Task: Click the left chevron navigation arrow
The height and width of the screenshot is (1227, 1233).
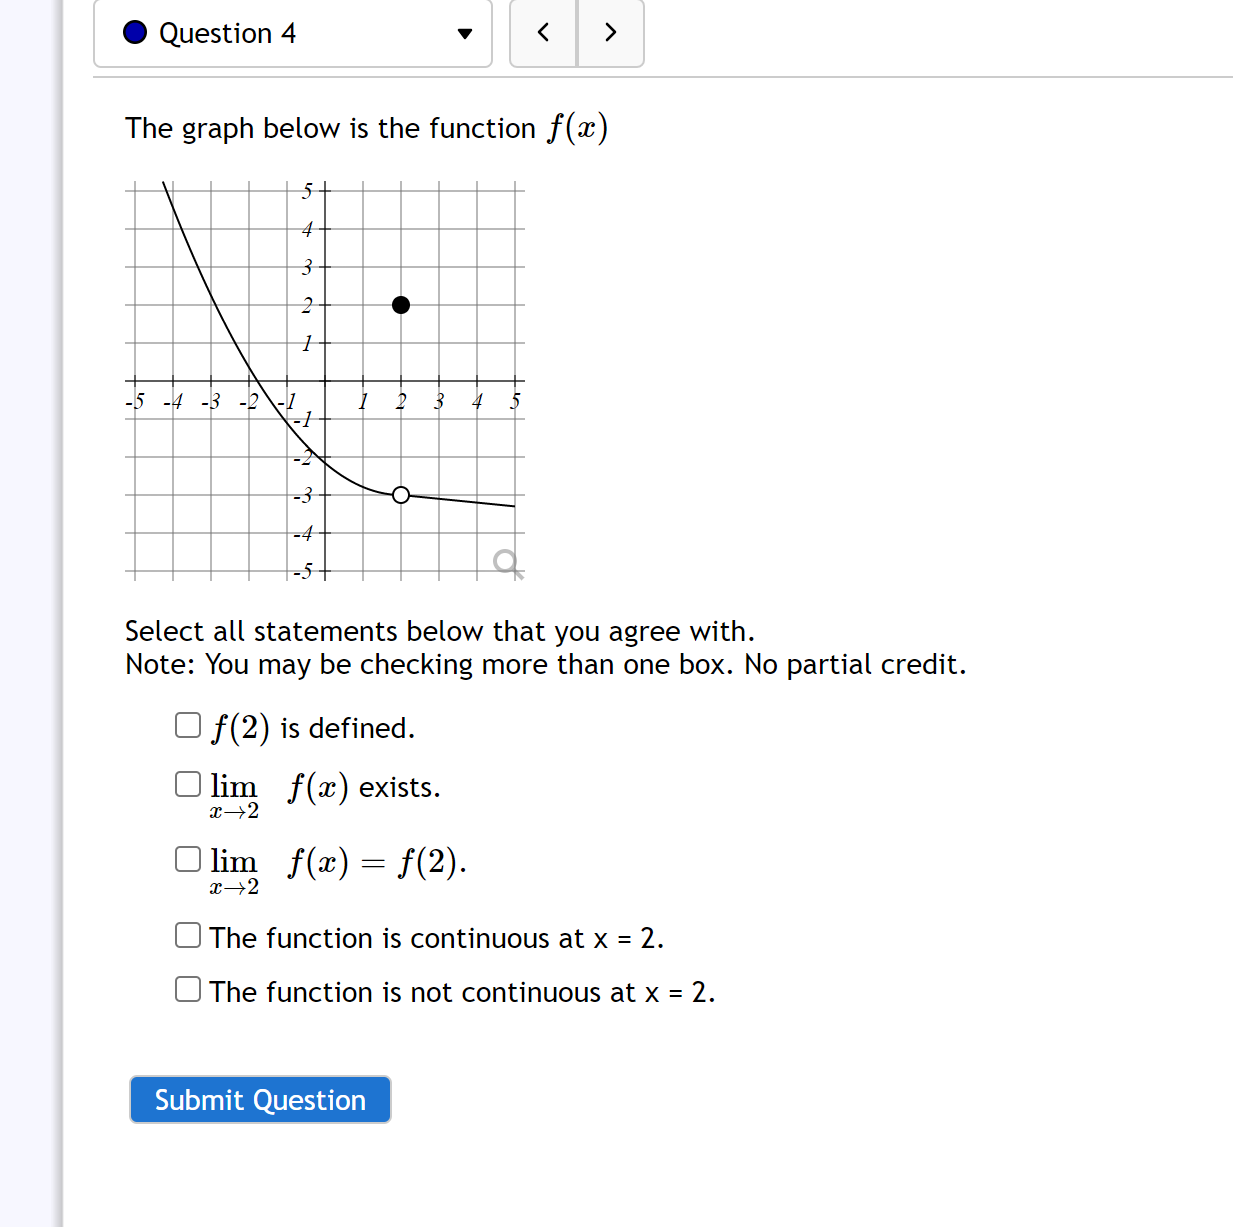Action: tap(542, 32)
